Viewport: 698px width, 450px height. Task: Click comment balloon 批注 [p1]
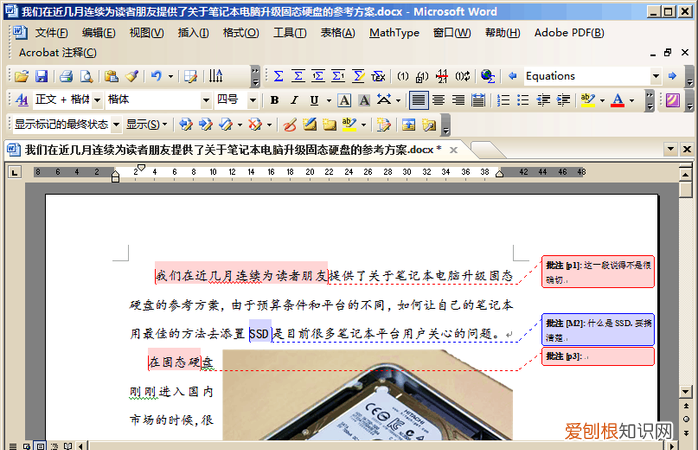[x=598, y=272]
